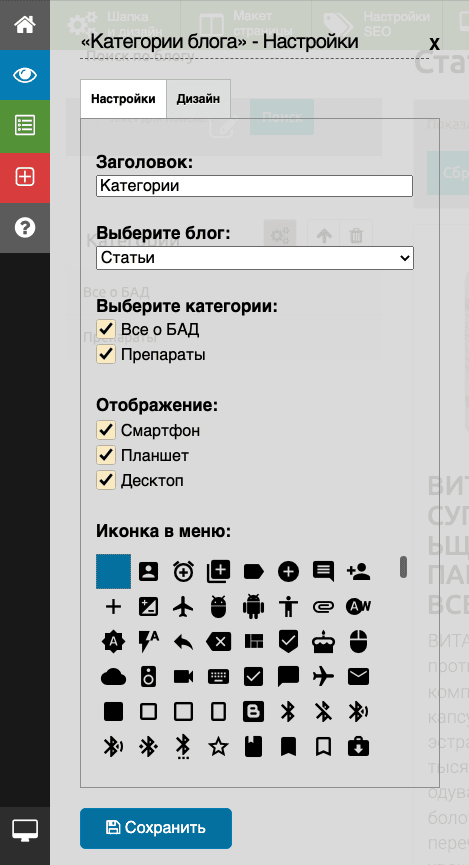Click the desktop monitor icon at bottom of sidebar
This screenshot has height=865, width=469.
pos(25,830)
